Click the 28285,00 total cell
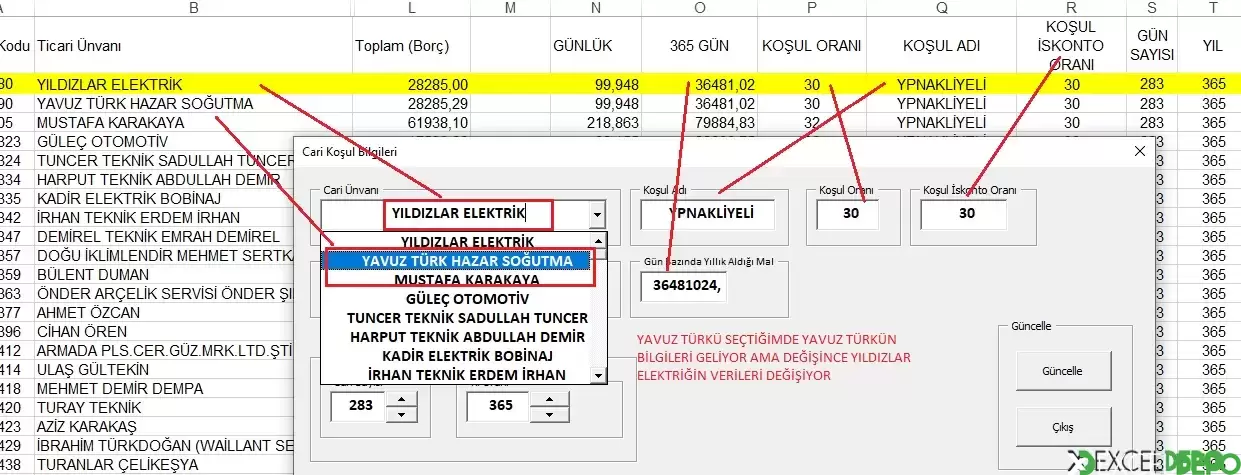Screen dimensions: 1241x475 [x=411, y=84]
